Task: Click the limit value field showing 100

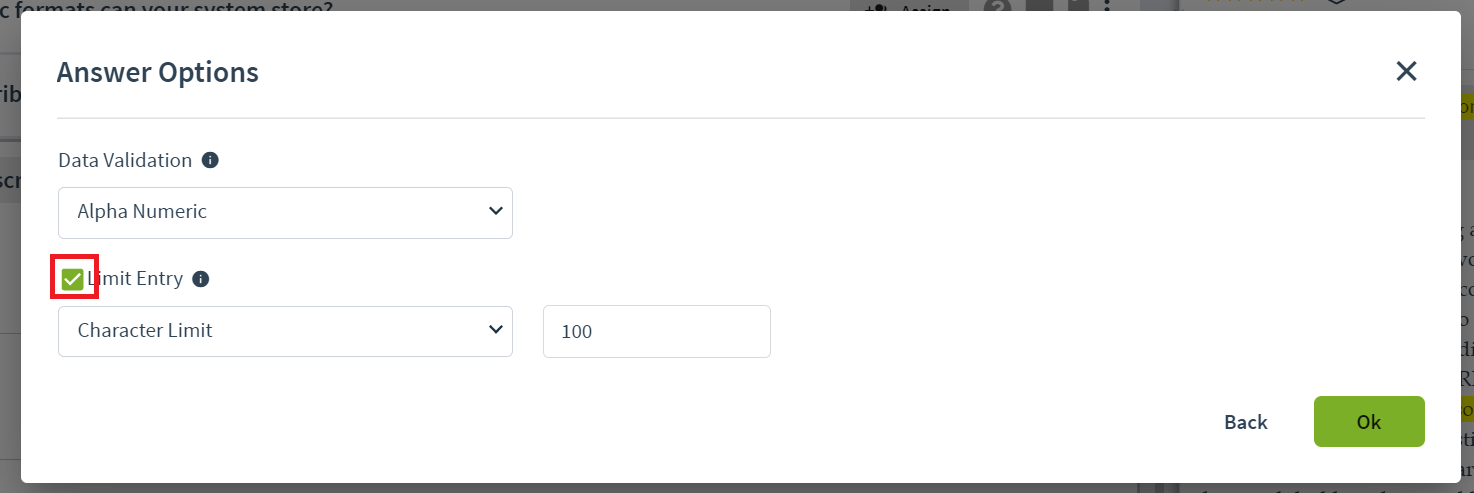Action: pyautogui.click(x=657, y=331)
